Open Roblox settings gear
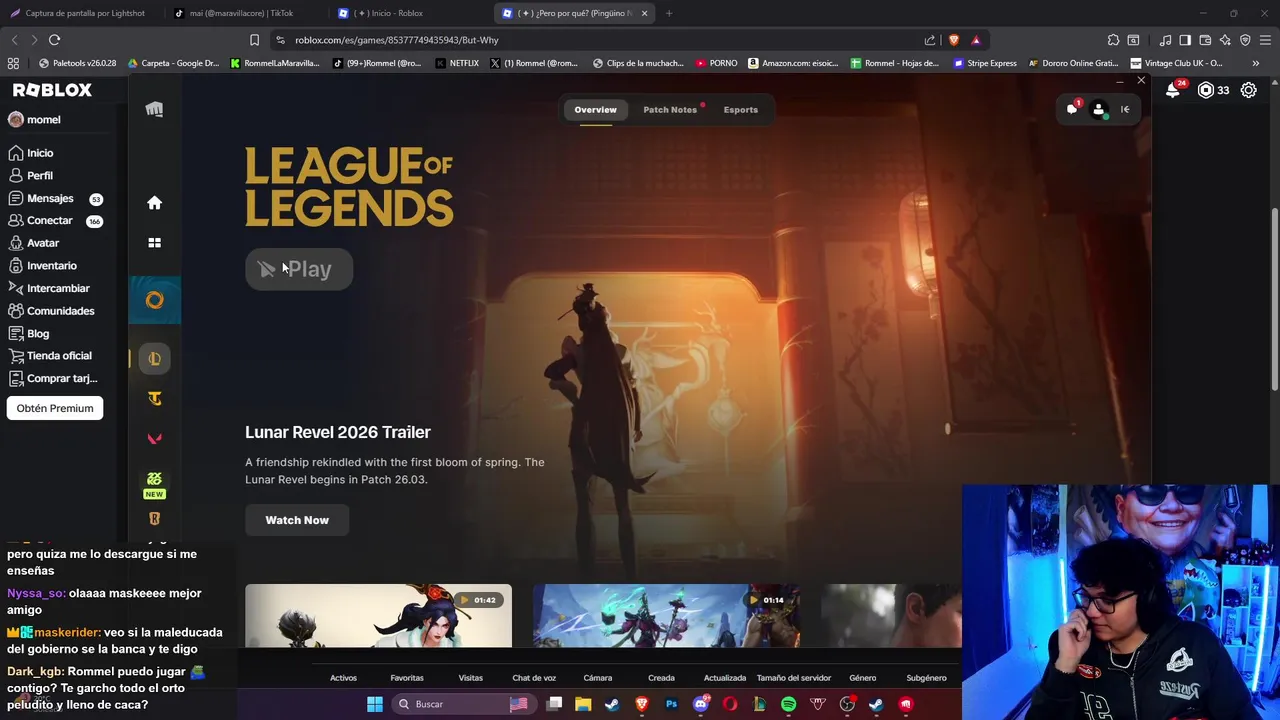The width and height of the screenshot is (1280, 720). pos(1249,90)
